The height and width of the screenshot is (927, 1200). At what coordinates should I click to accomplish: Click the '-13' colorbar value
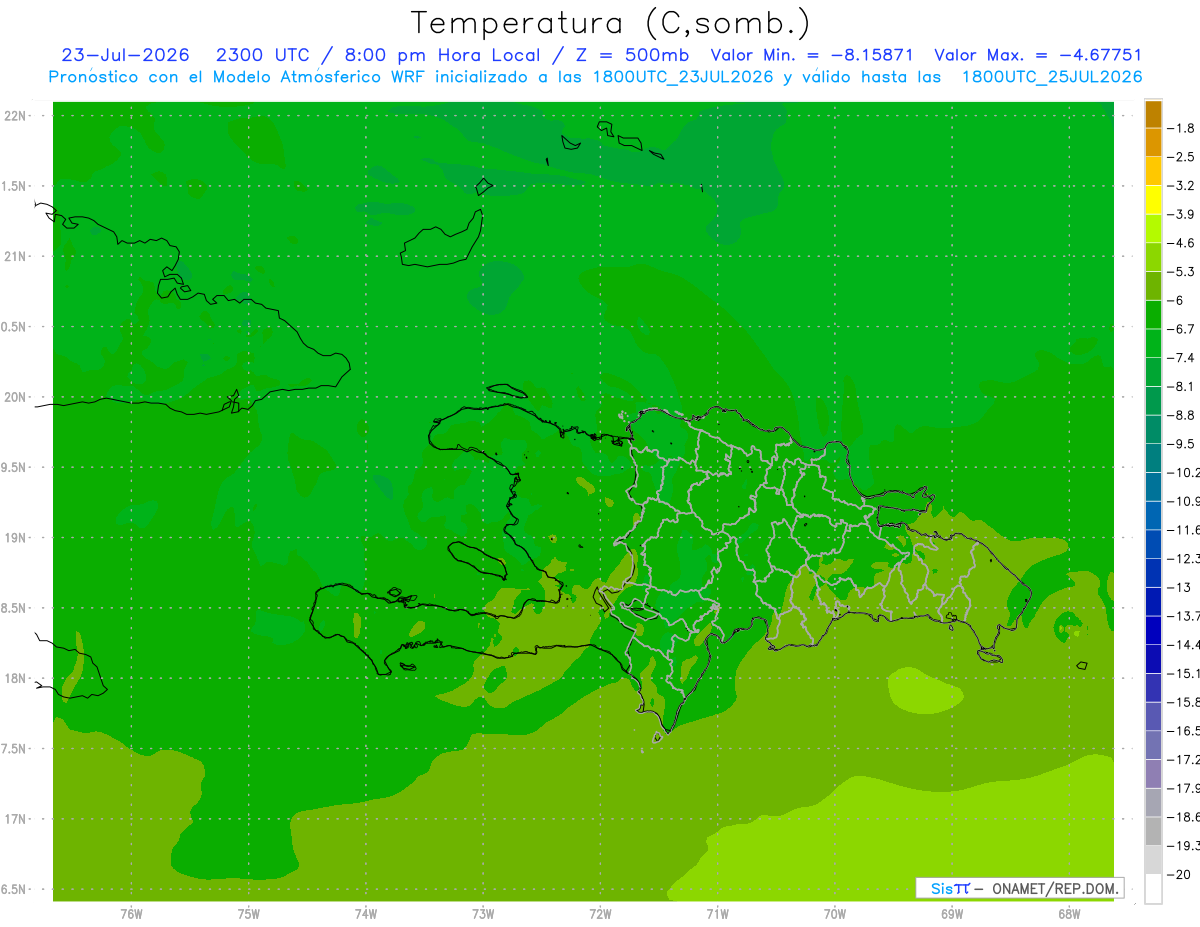point(1181,587)
